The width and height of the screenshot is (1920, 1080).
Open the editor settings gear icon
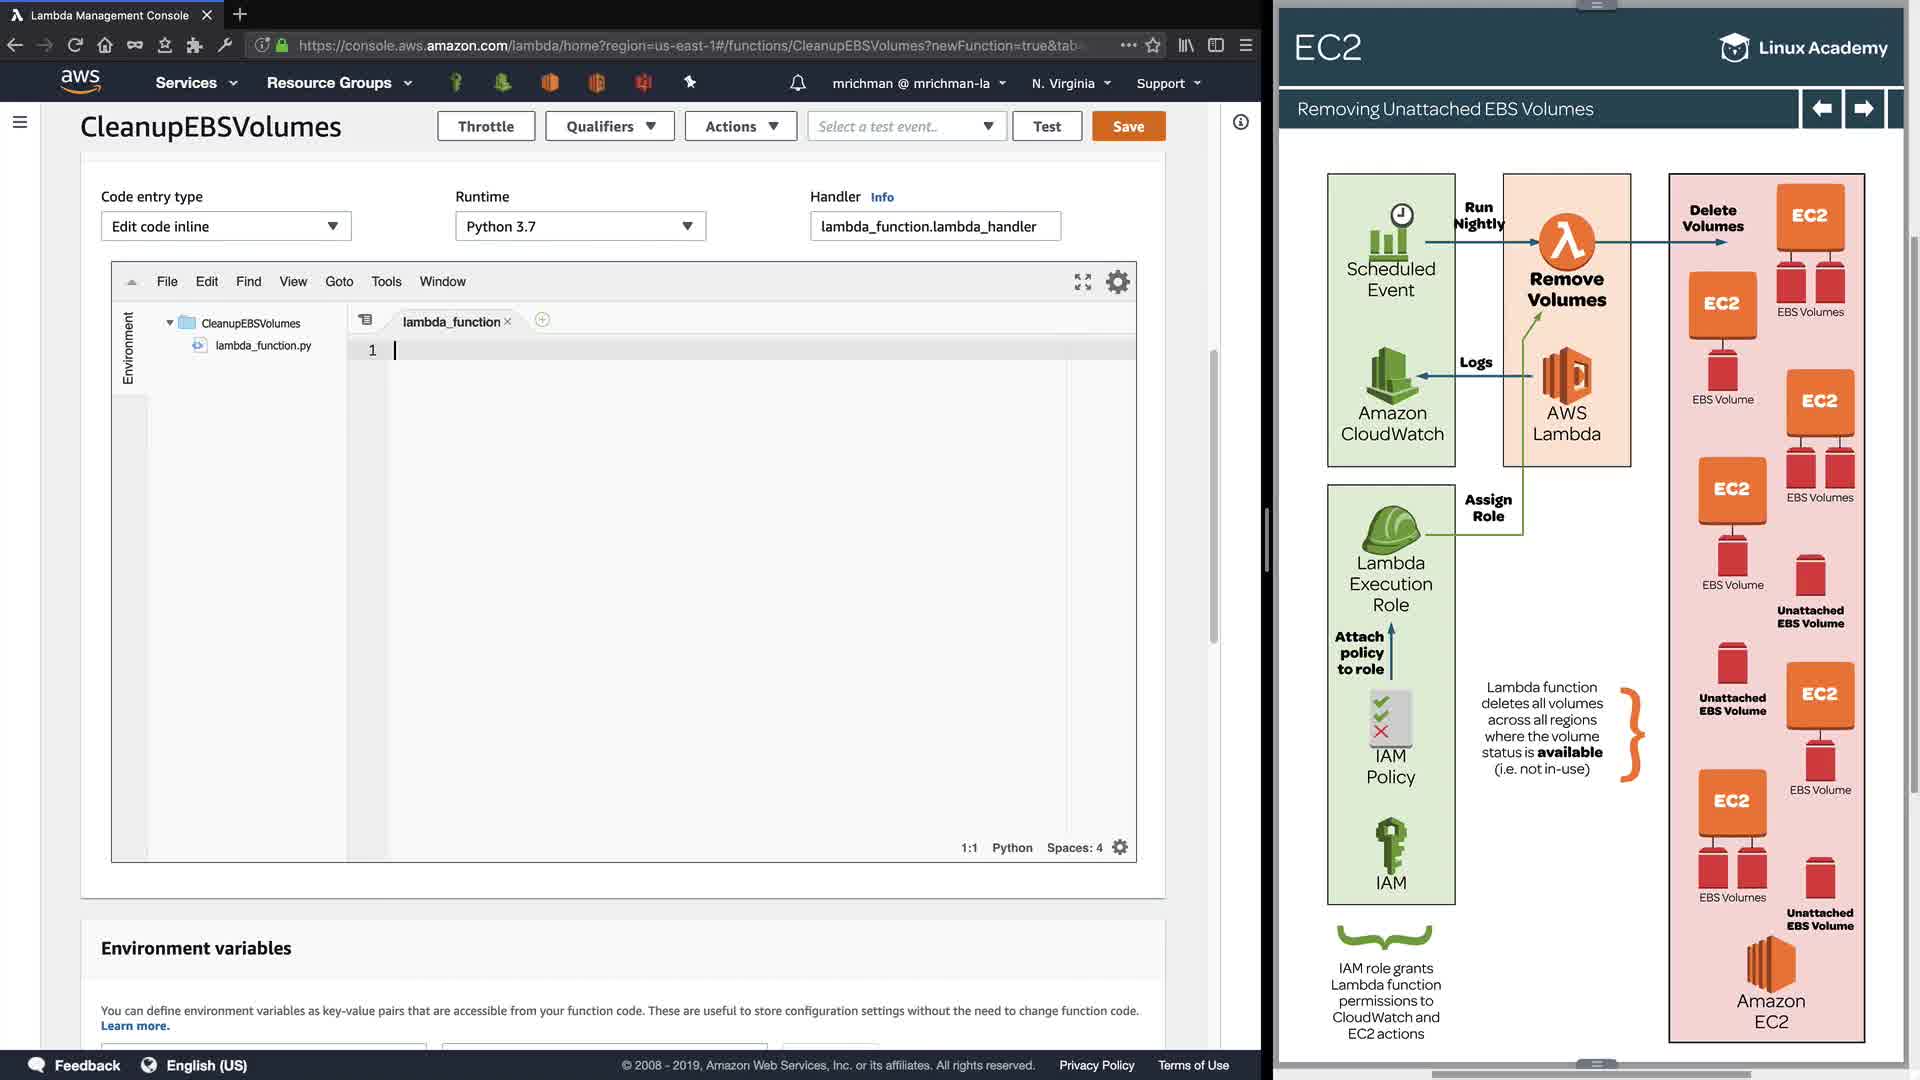(x=1117, y=282)
